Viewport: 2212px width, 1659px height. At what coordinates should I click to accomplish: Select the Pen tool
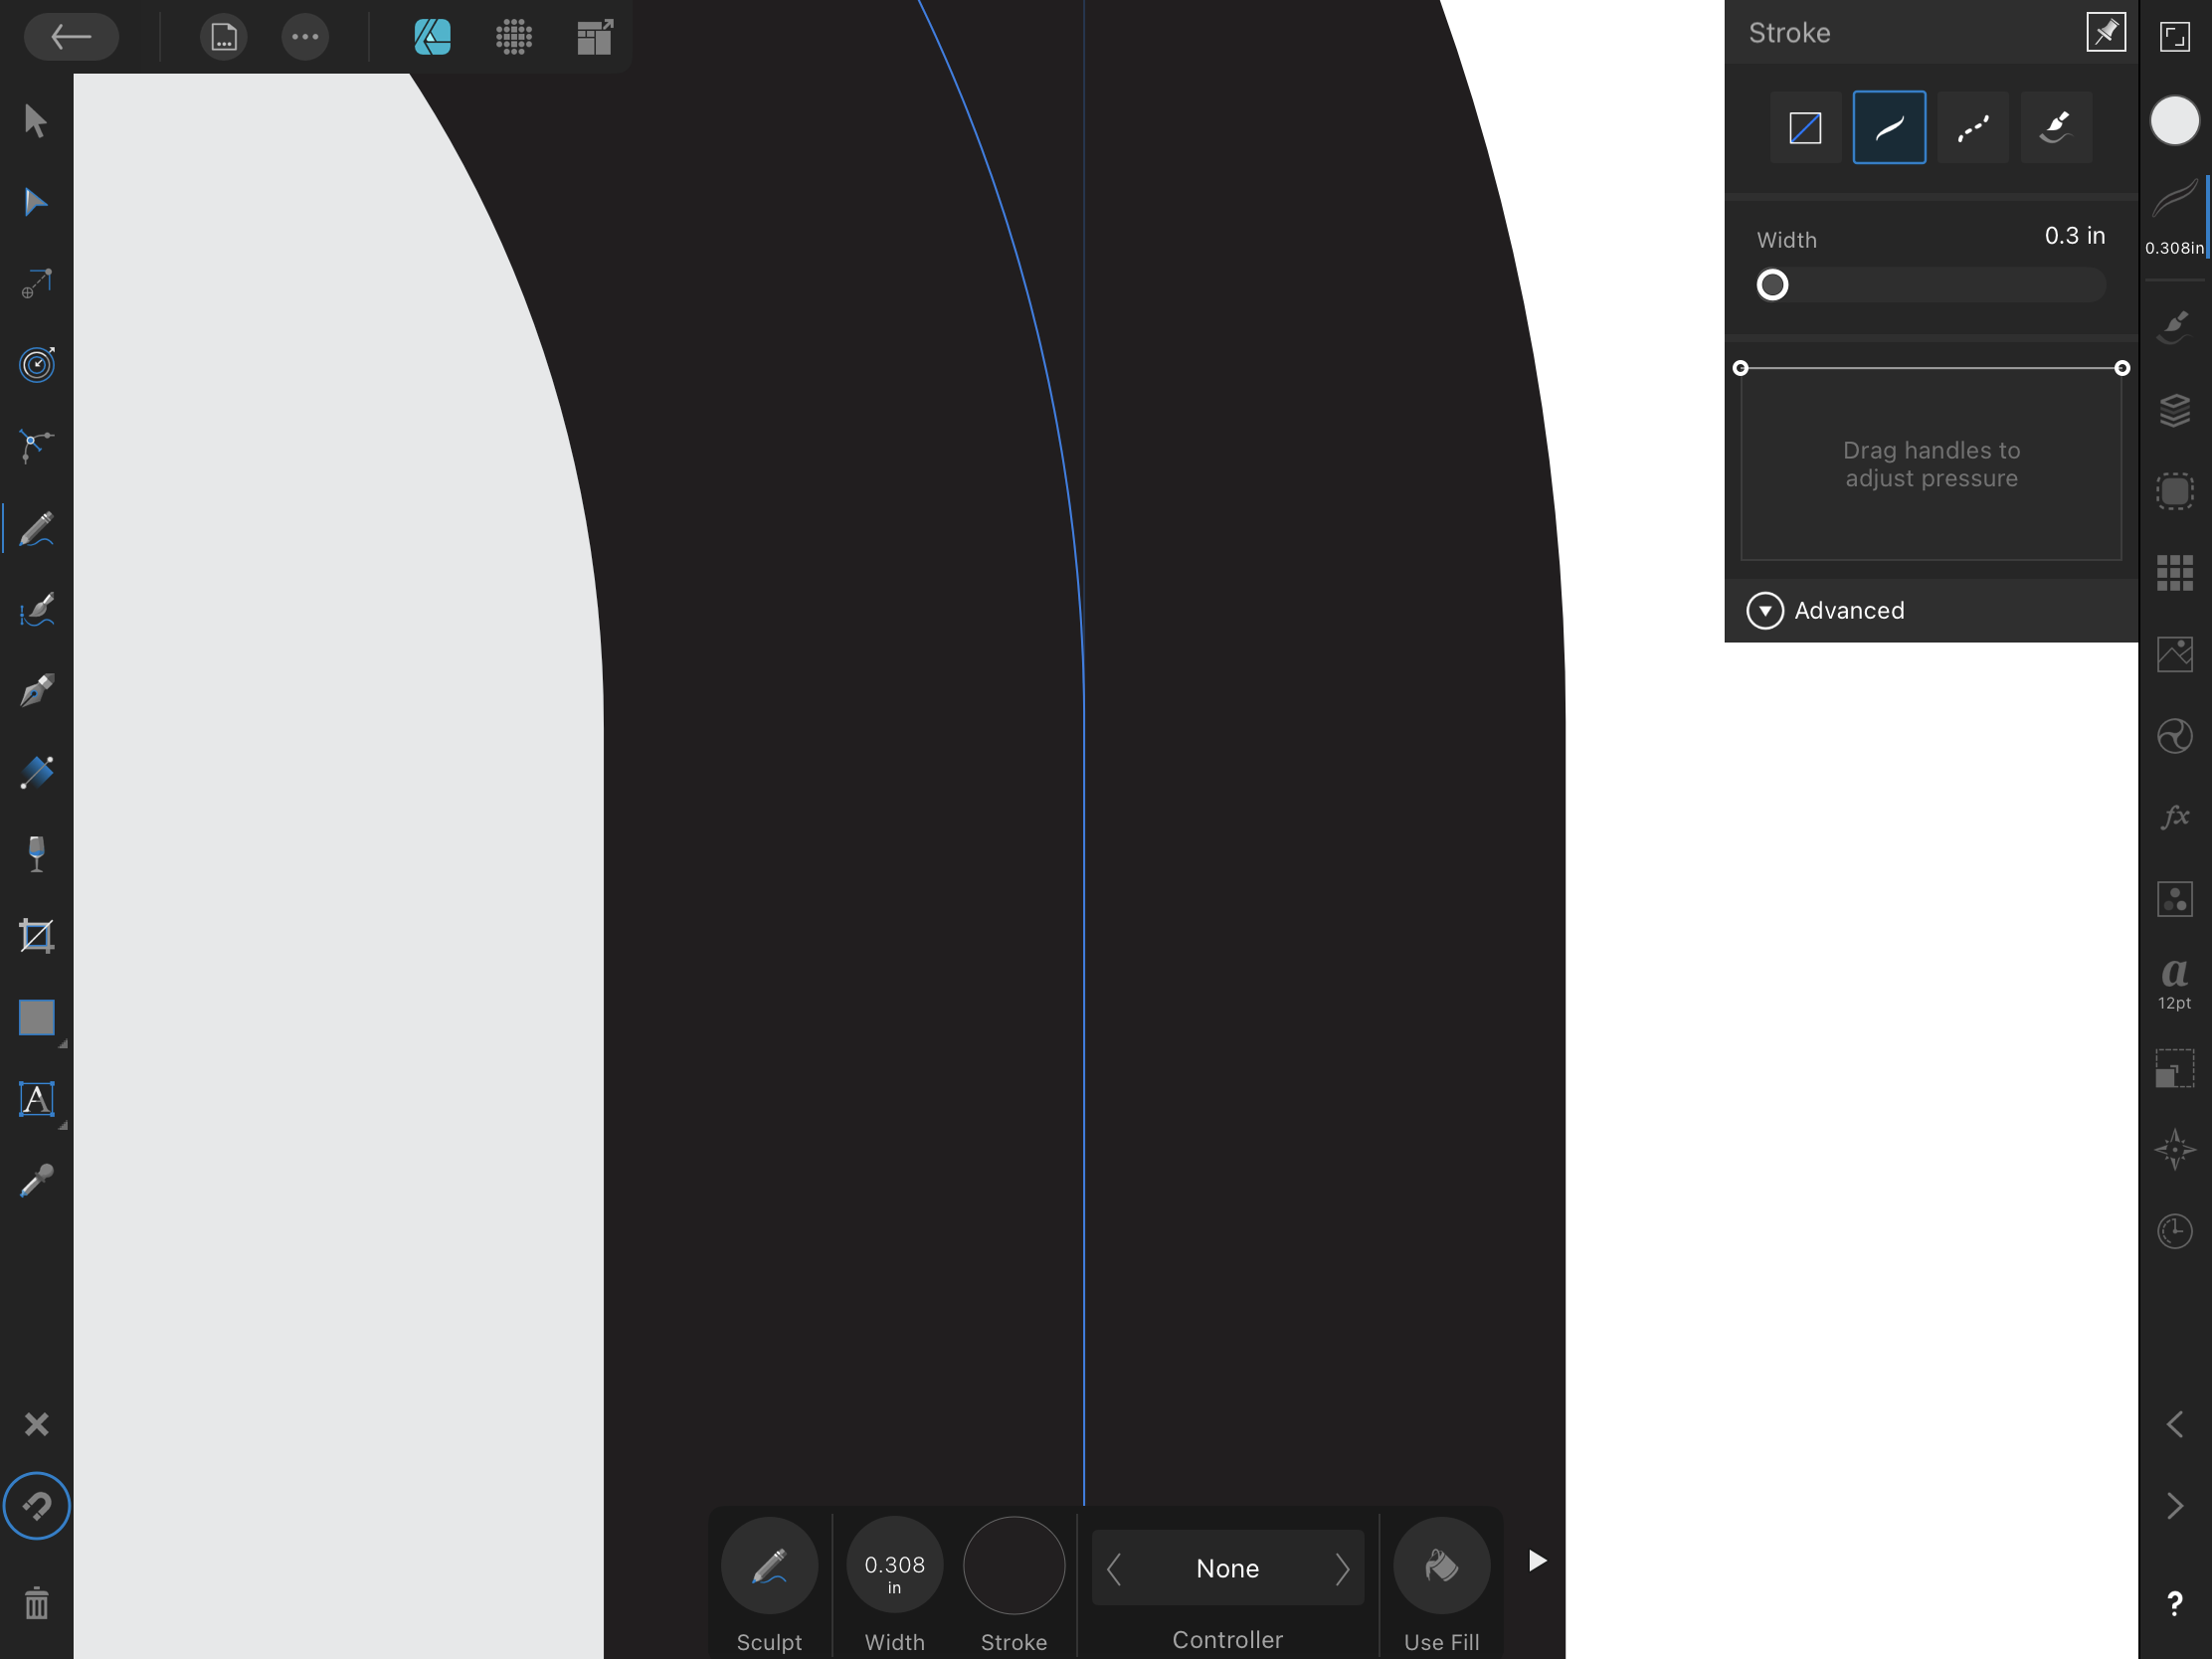(36, 691)
